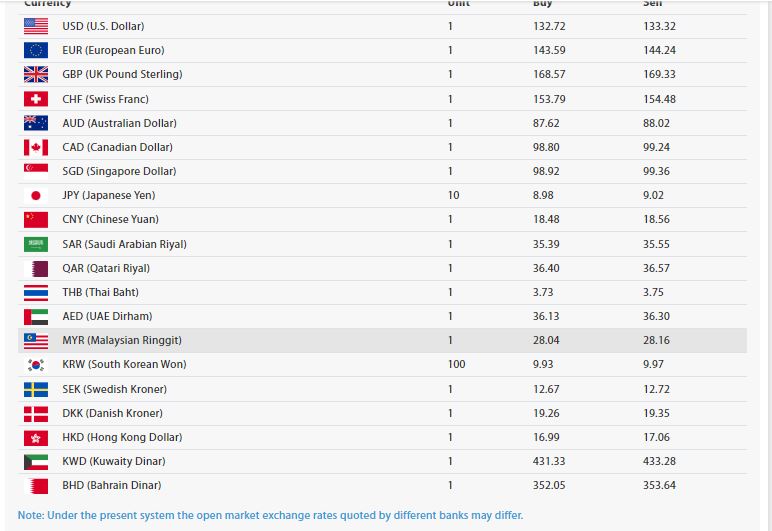Click the QAR (Qatari Riyal) label
Viewport: 772px width, 531px height.
(106, 268)
